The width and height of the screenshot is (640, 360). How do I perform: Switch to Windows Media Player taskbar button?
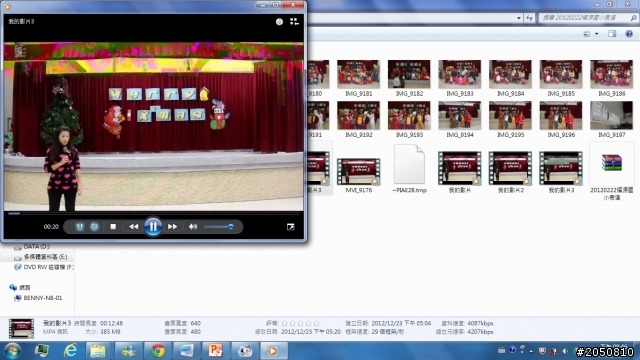273,351
